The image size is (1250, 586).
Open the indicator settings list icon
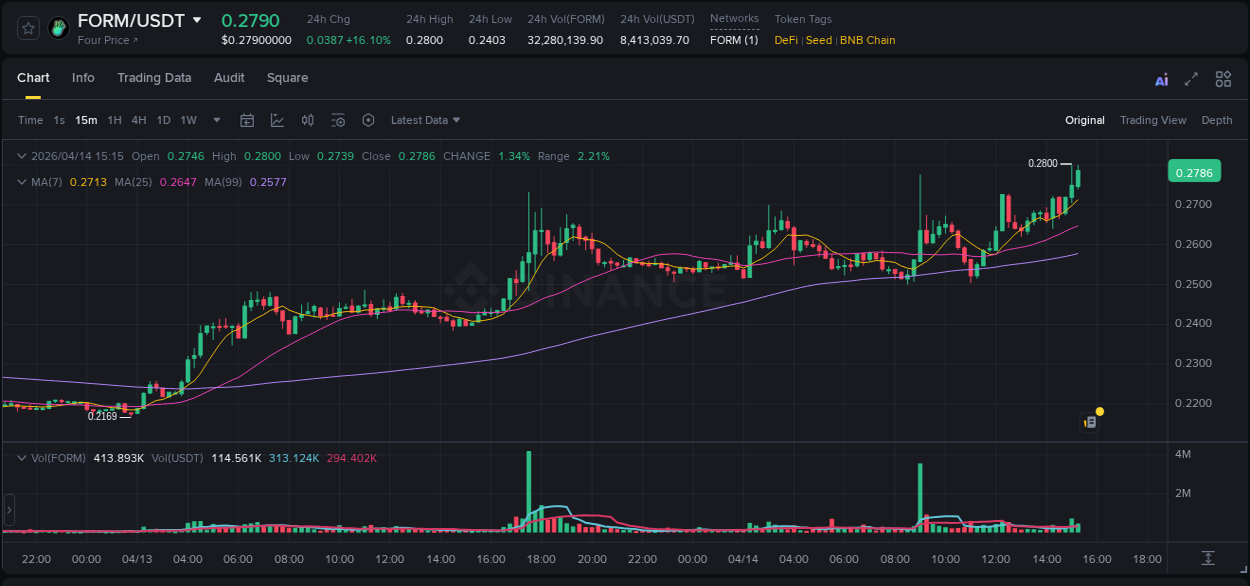pyautogui.click(x=338, y=120)
